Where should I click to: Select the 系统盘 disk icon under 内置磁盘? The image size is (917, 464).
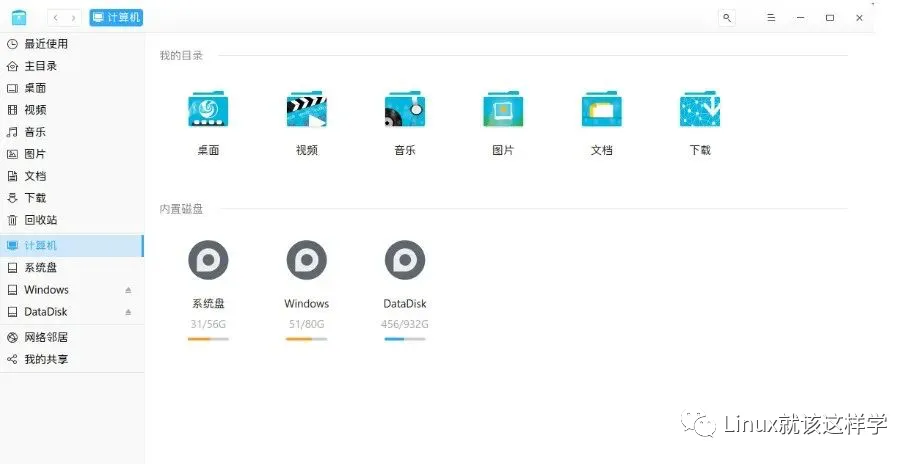click(x=208, y=260)
